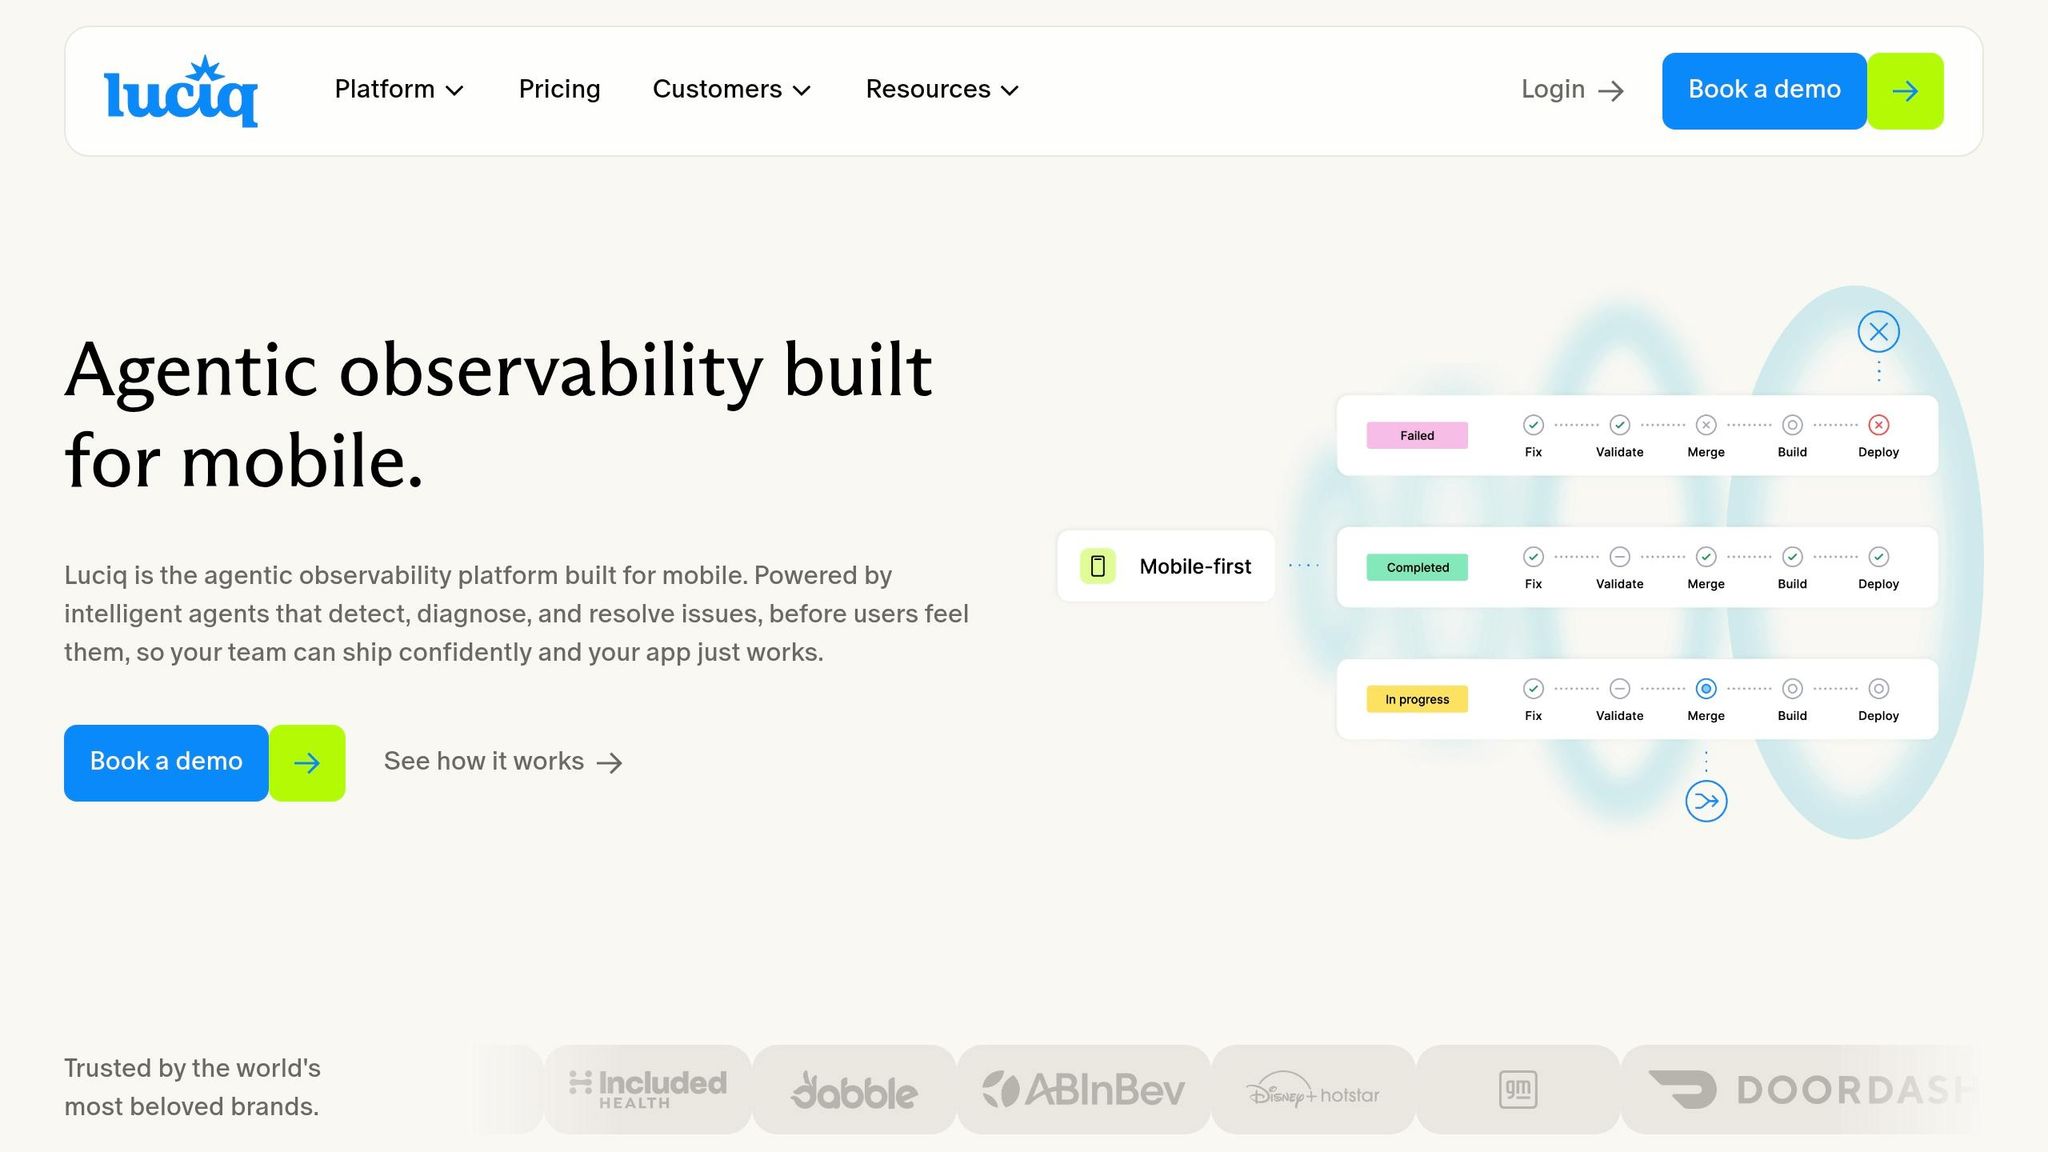The width and height of the screenshot is (2048, 1152).
Task: Expand the Platform menu chevron
Action: pyautogui.click(x=455, y=91)
